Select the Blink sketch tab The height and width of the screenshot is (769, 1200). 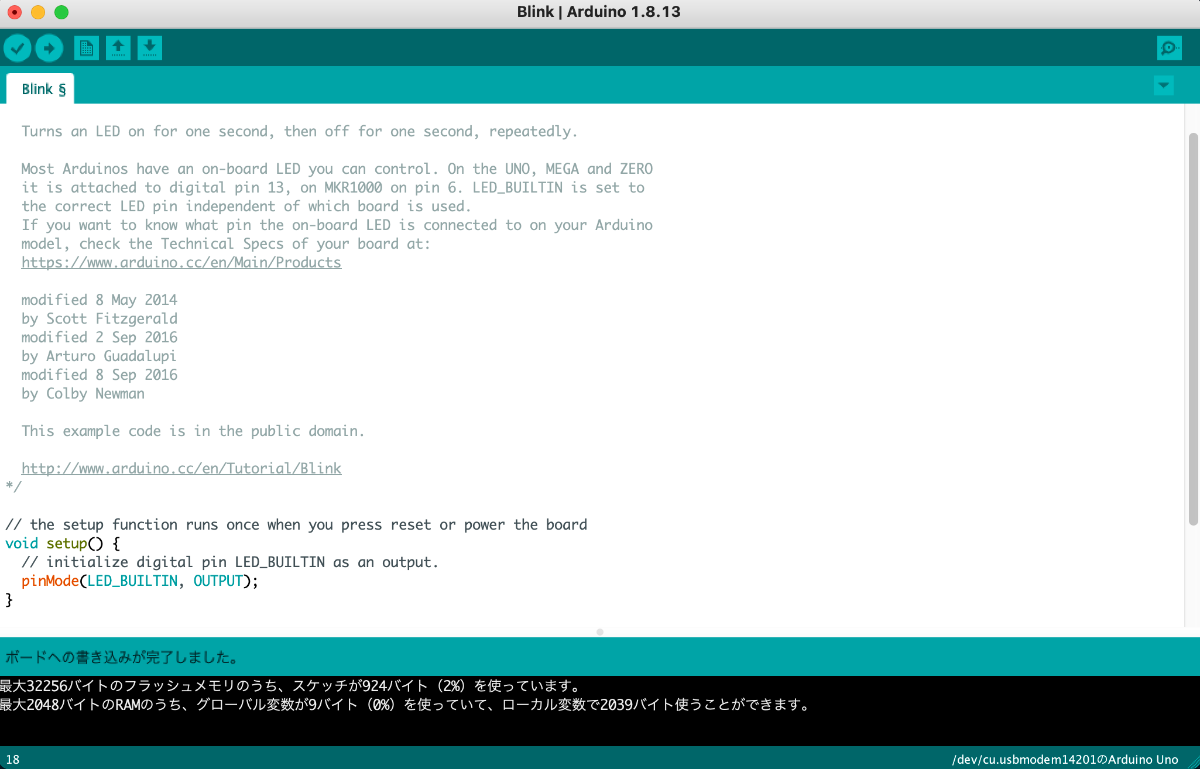point(40,89)
